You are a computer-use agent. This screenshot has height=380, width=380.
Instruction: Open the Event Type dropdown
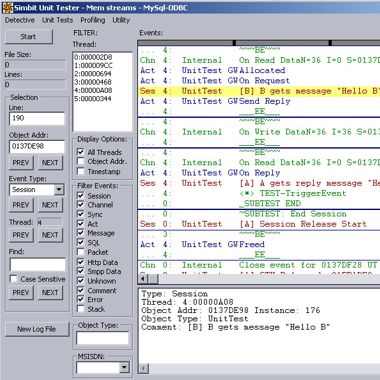point(59,190)
